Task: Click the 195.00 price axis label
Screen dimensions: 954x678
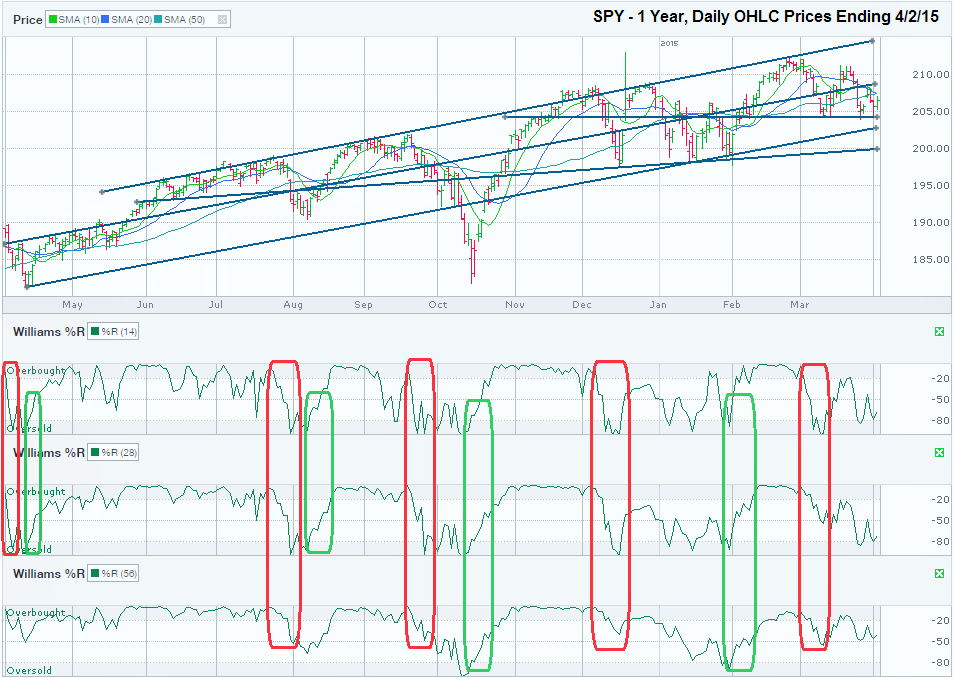Action: click(930, 186)
